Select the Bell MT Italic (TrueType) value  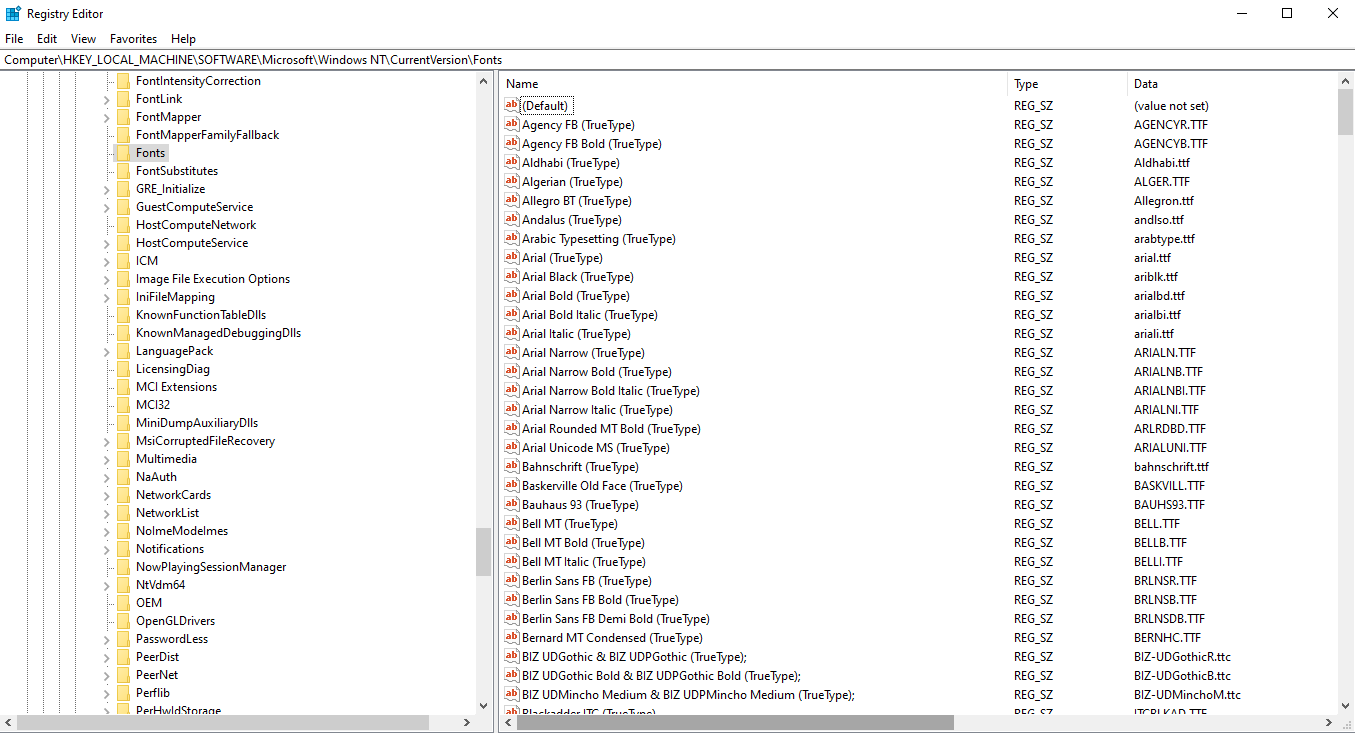(x=584, y=562)
